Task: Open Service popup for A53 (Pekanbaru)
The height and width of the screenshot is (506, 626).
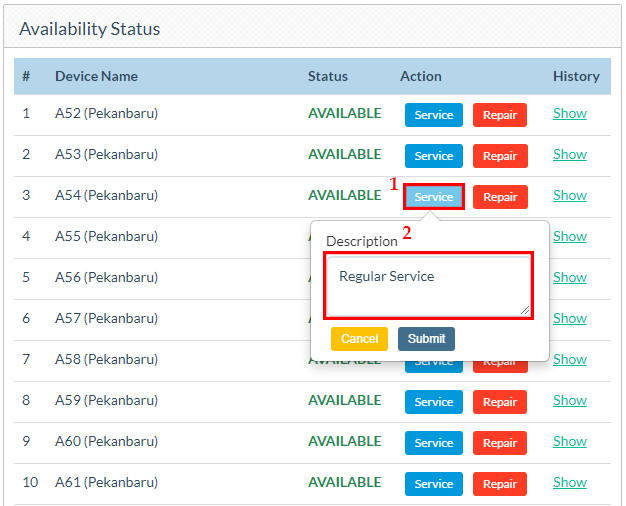Action: click(x=433, y=156)
